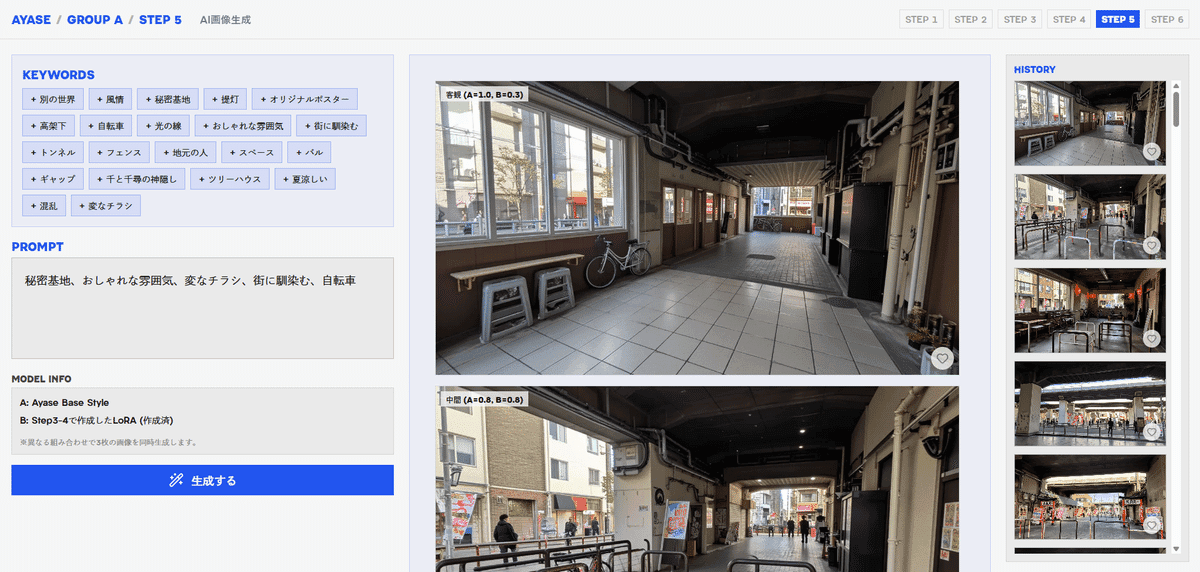Click the label 客観 (A=1.0, B=0.3)
The height and width of the screenshot is (572, 1200).
click(484, 94)
